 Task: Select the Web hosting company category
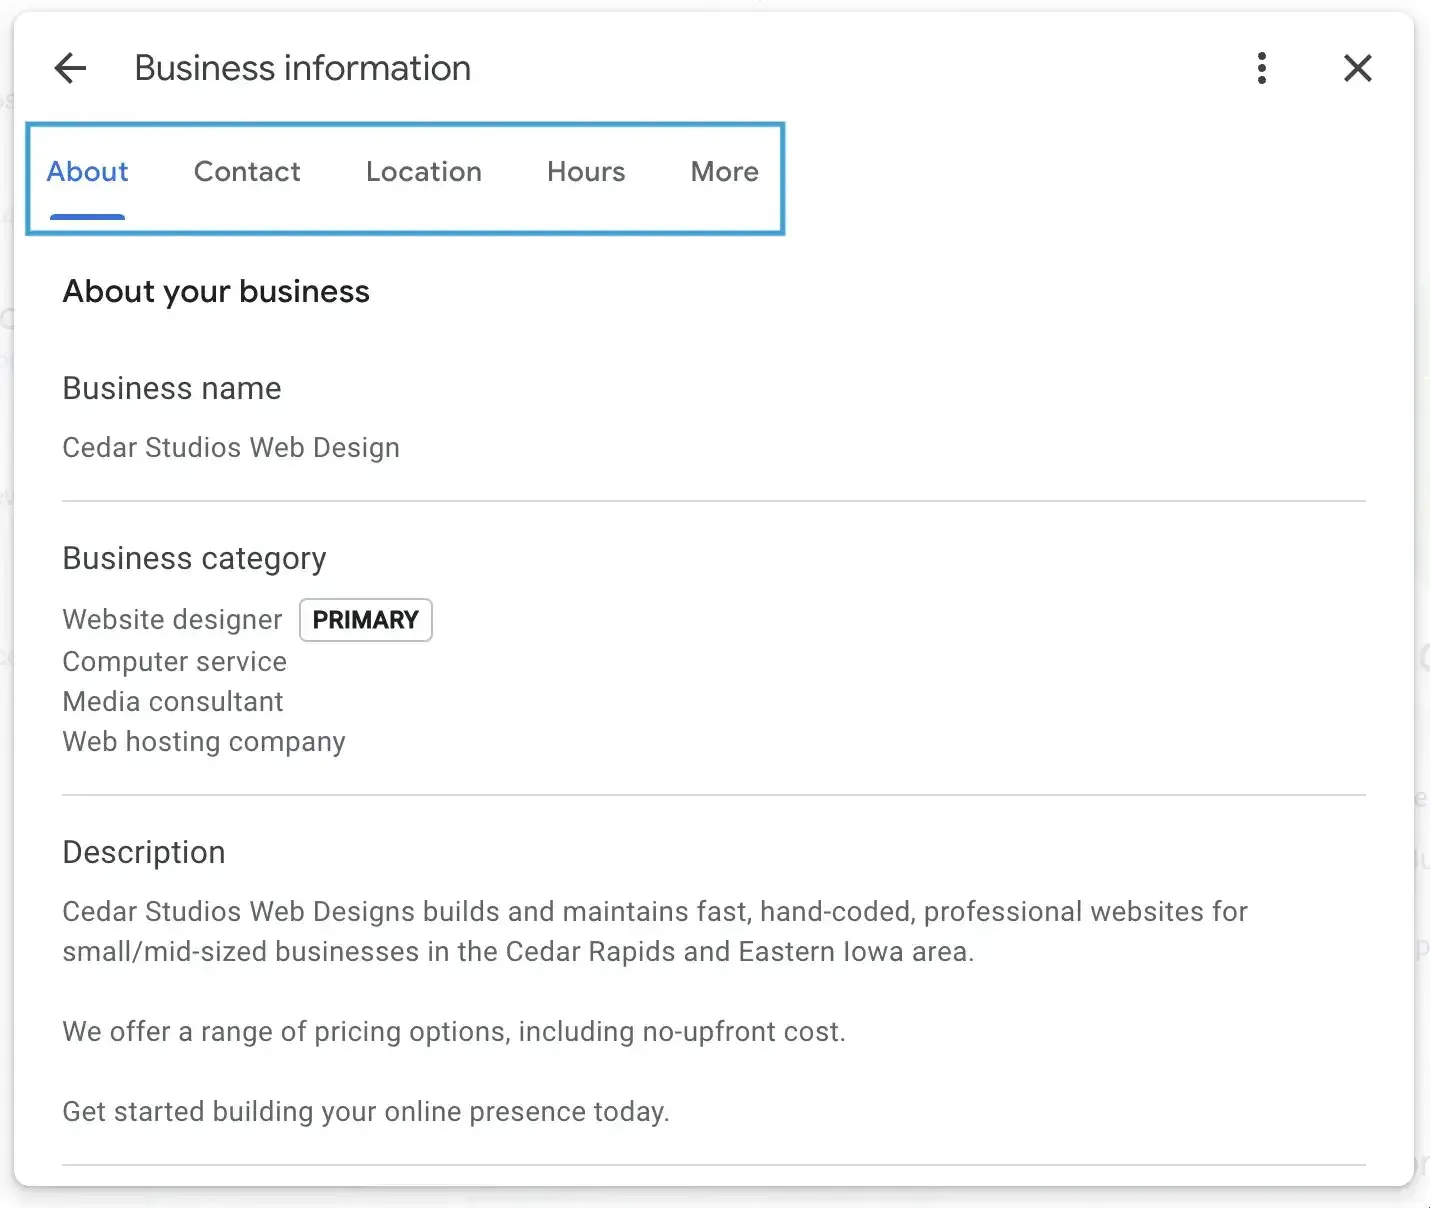point(203,741)
